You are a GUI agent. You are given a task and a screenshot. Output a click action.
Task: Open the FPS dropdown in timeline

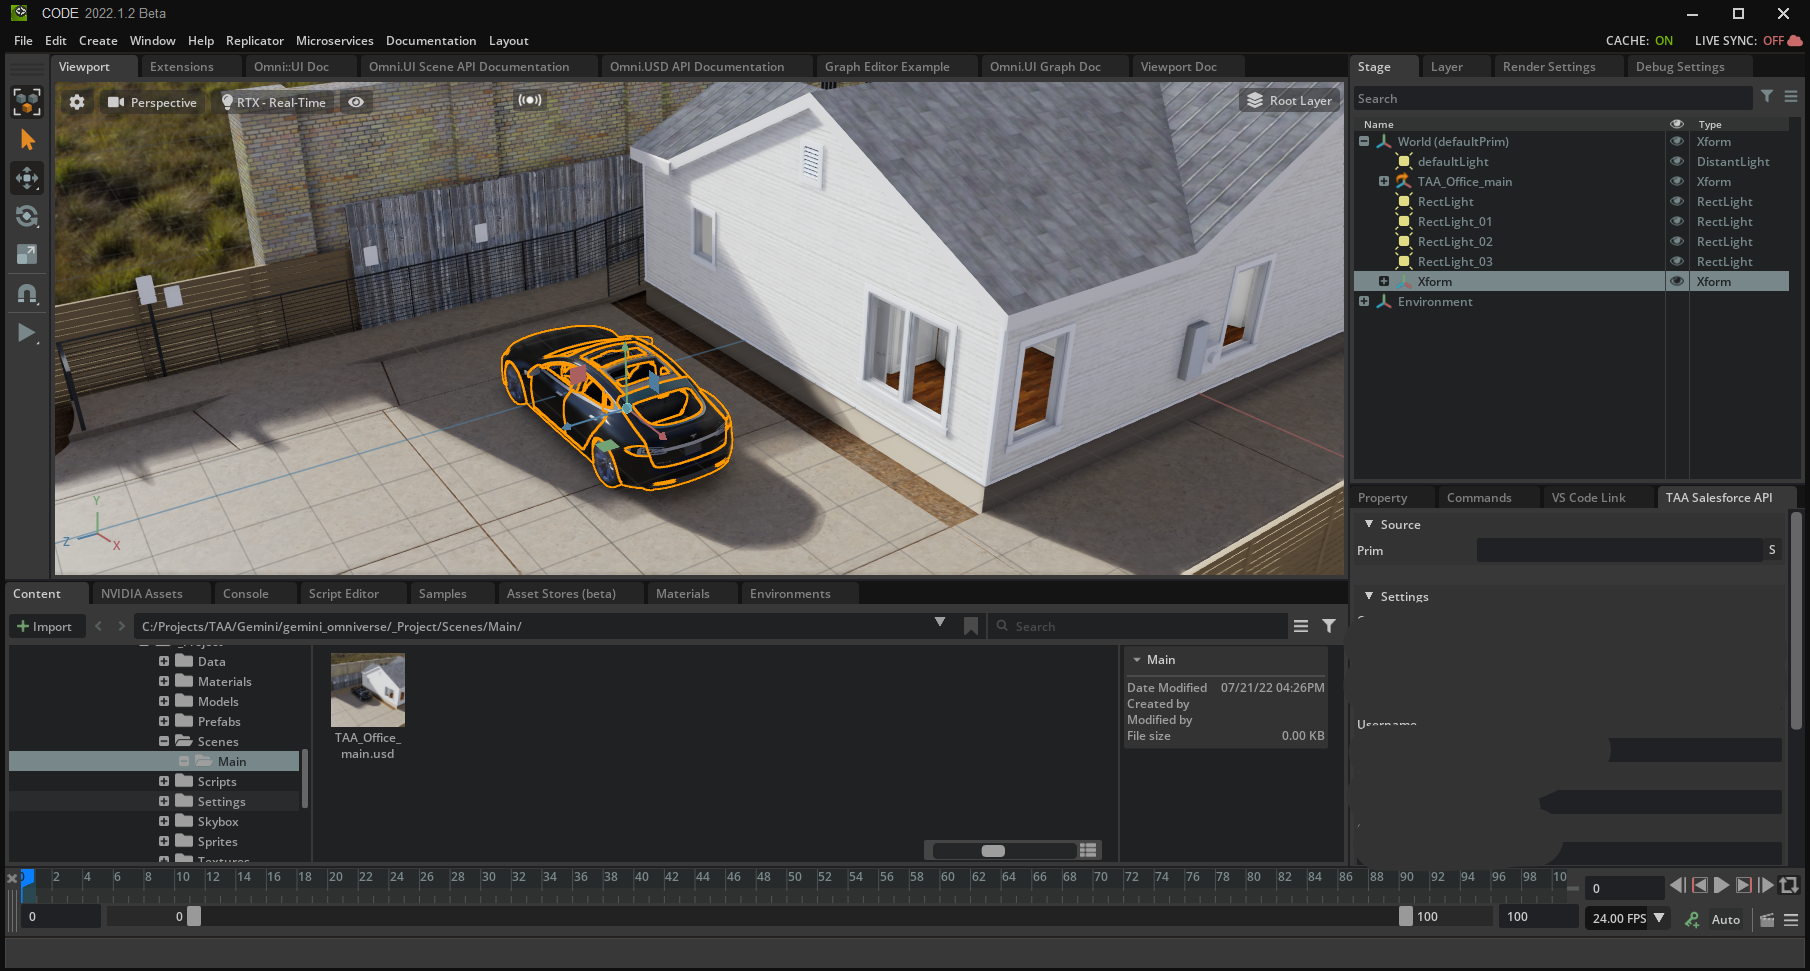click(1659, 918)
